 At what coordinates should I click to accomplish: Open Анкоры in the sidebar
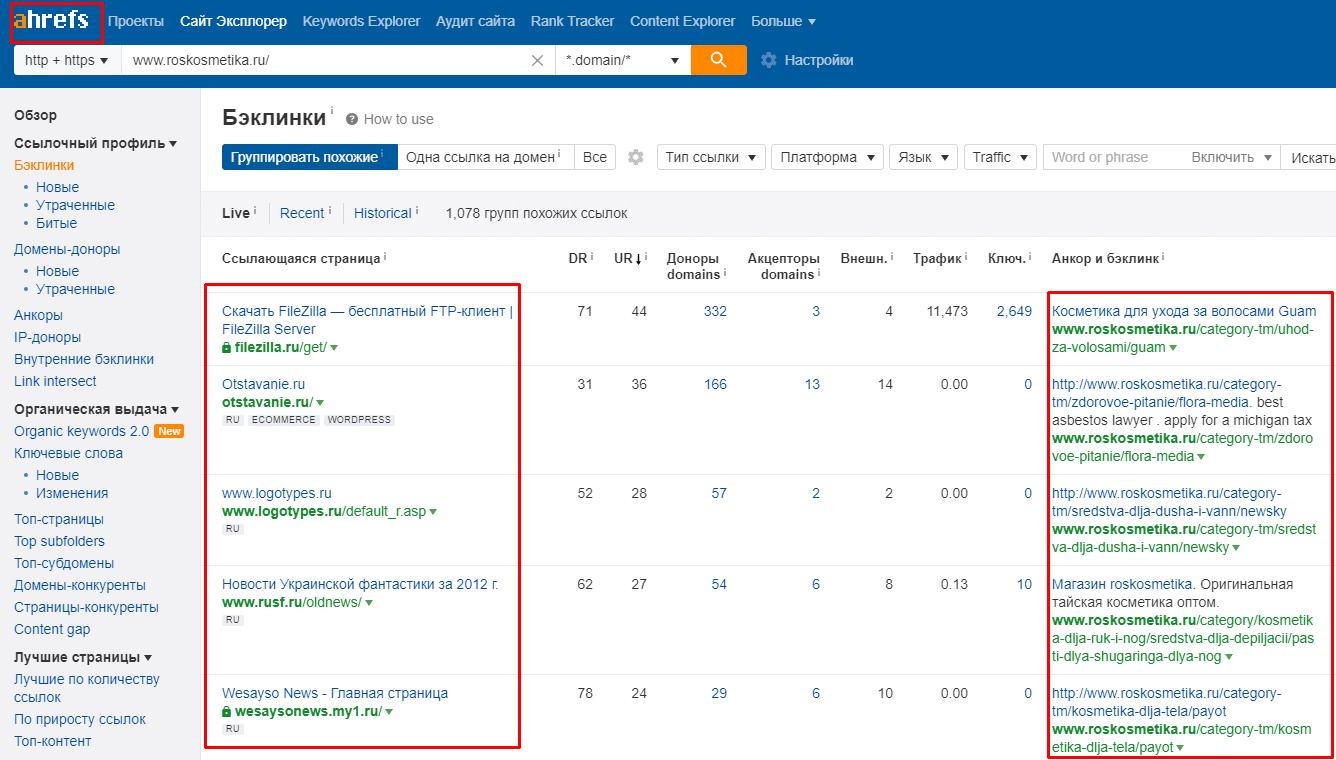(x=38, y=315)
